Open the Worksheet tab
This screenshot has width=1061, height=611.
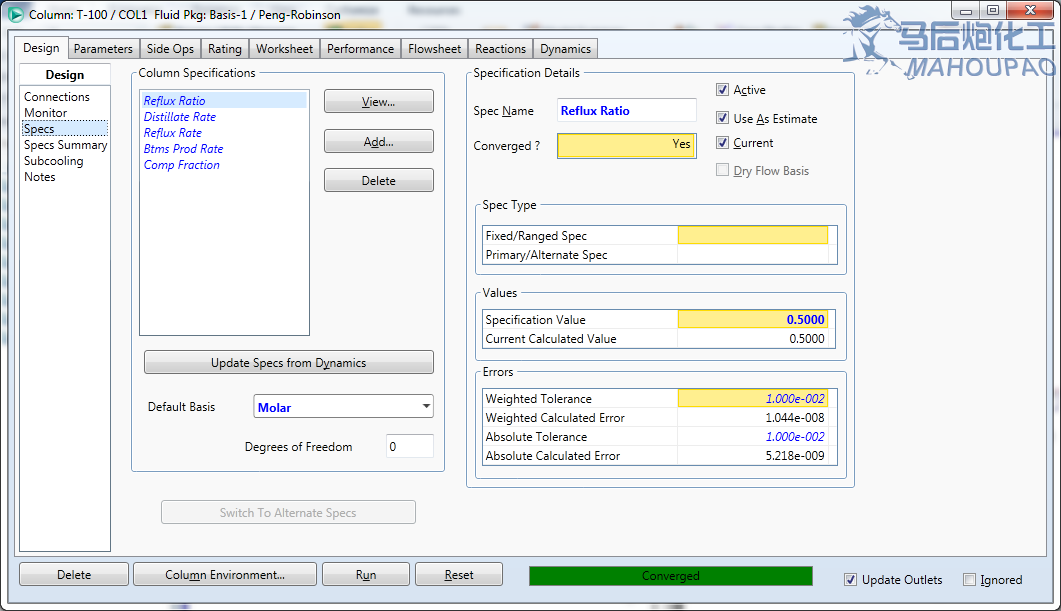[x=284, y=49]
